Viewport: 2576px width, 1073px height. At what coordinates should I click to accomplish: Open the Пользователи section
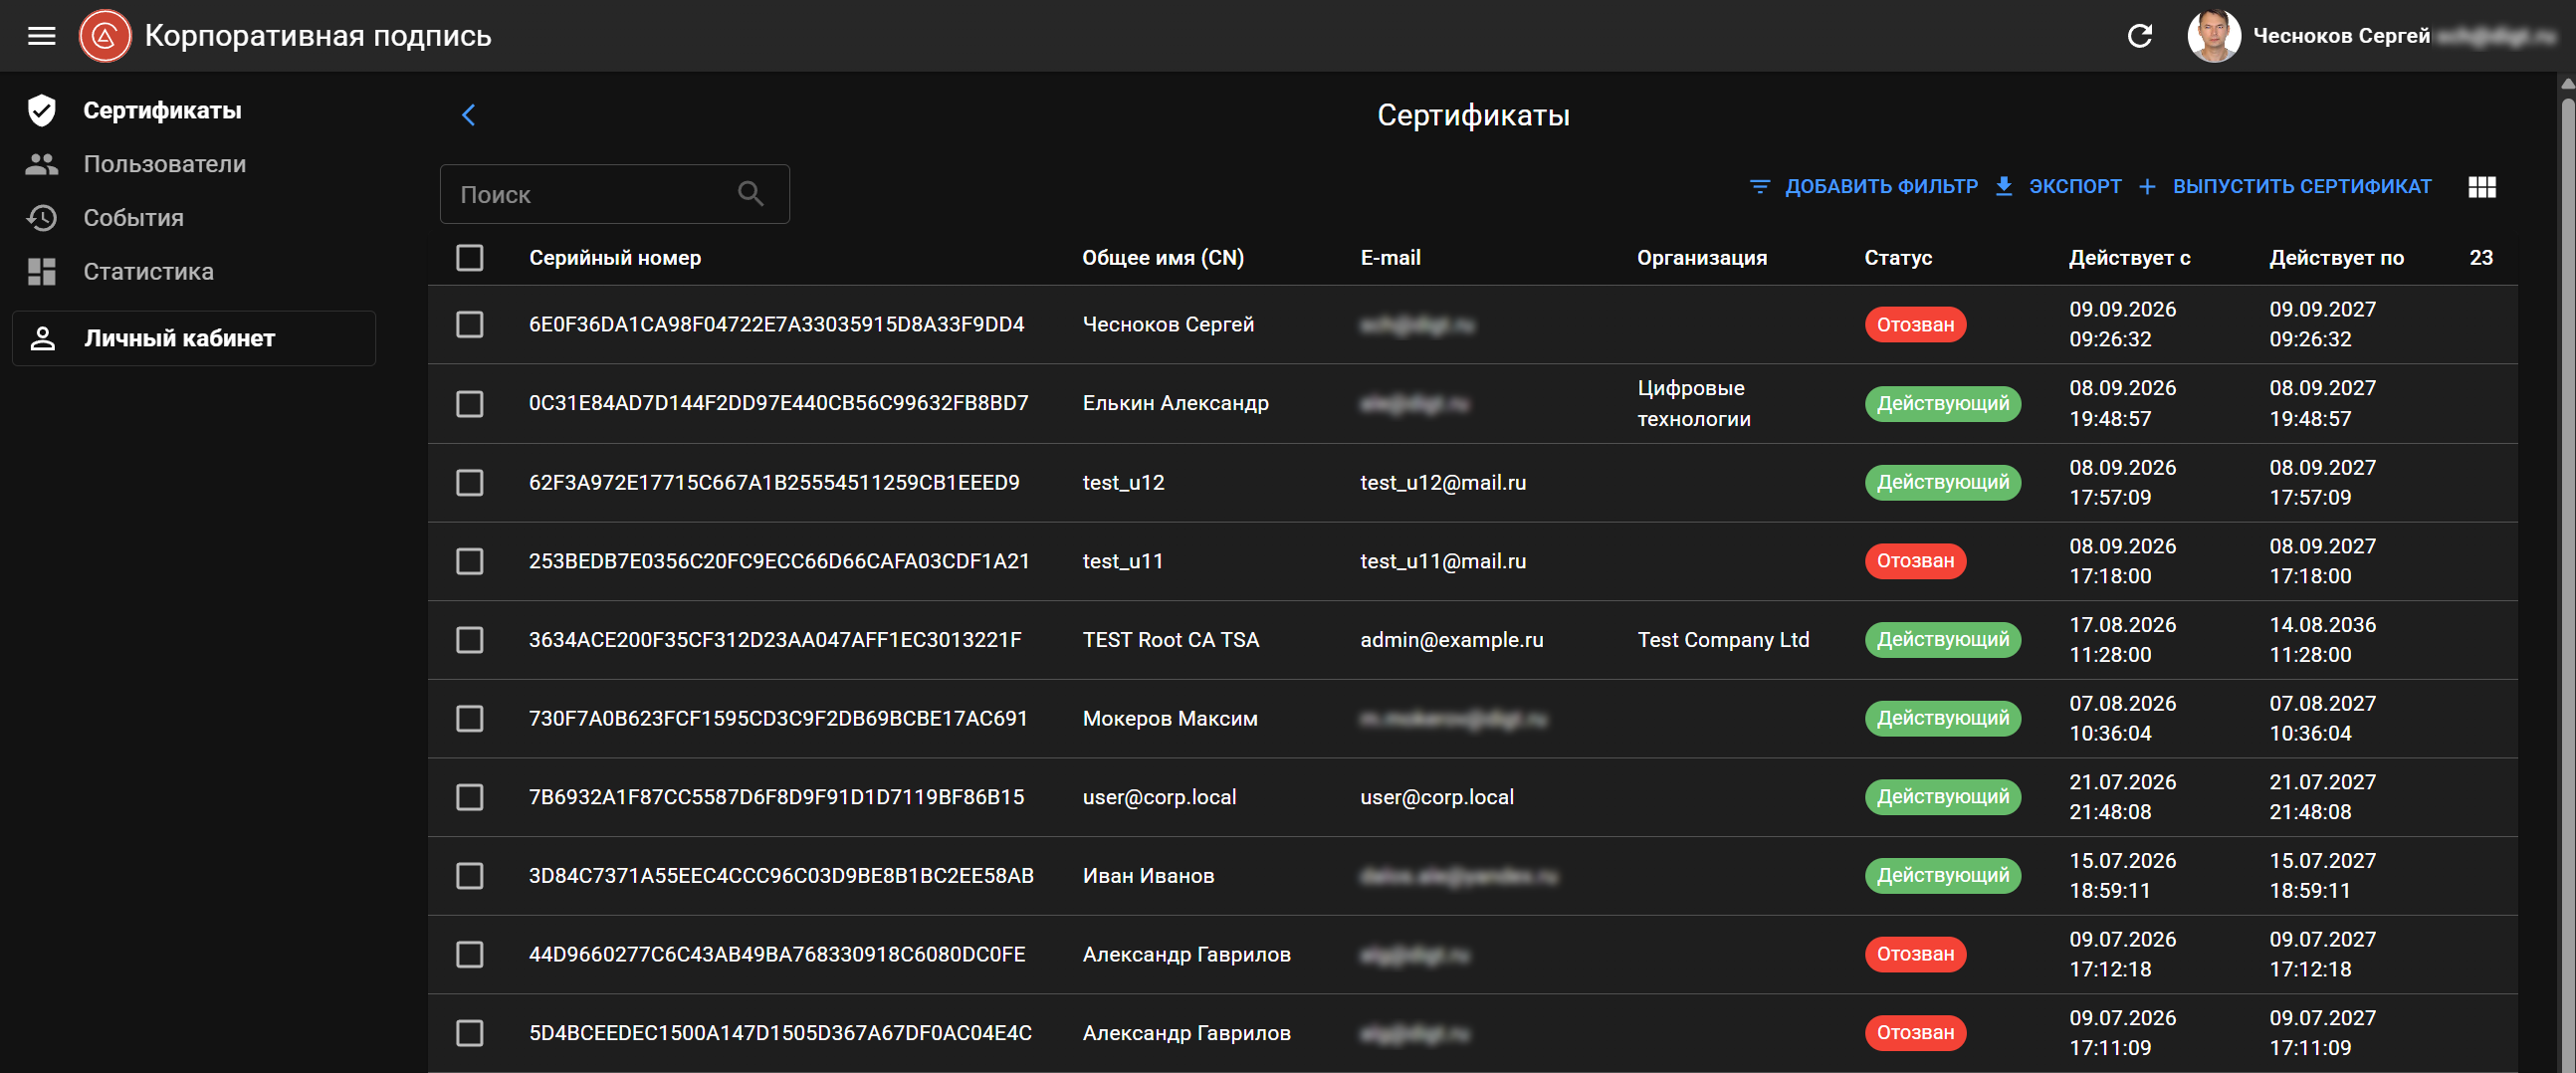164,164
